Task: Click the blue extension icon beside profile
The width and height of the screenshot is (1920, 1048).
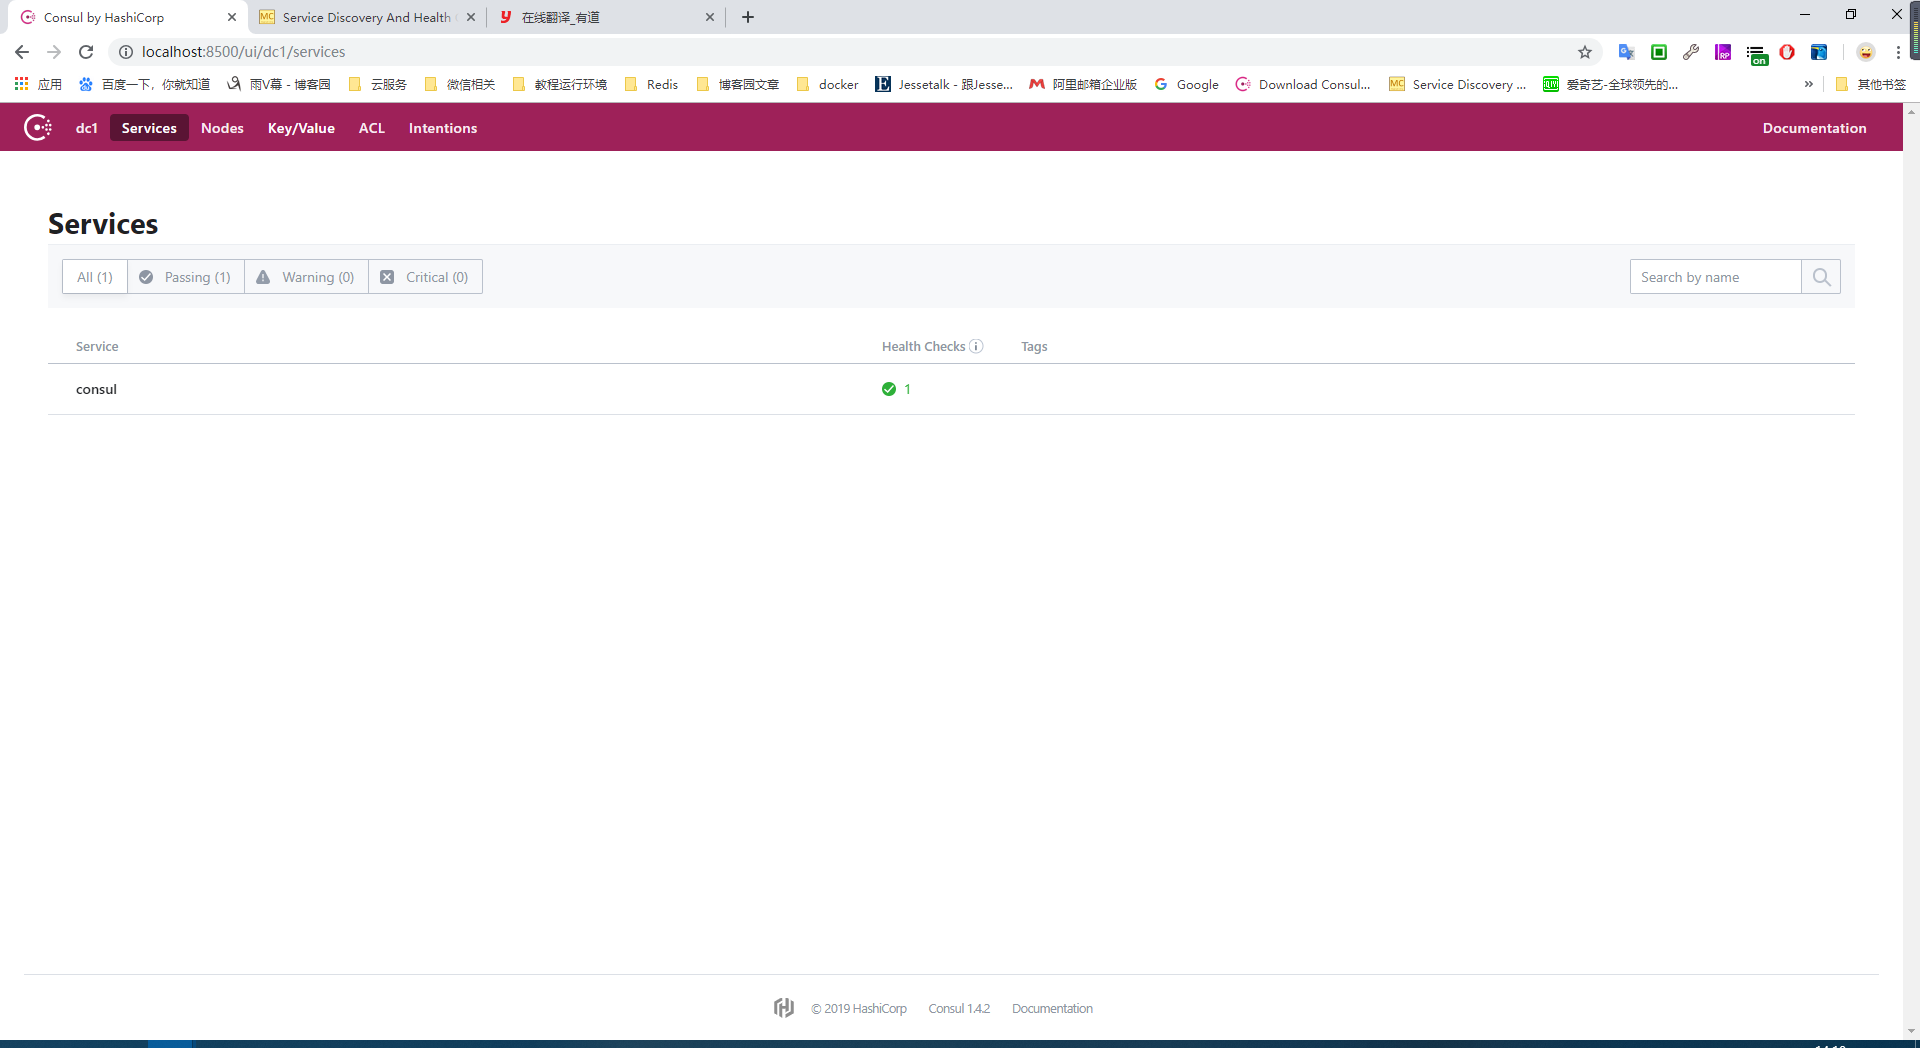Action: [1819, 52]
